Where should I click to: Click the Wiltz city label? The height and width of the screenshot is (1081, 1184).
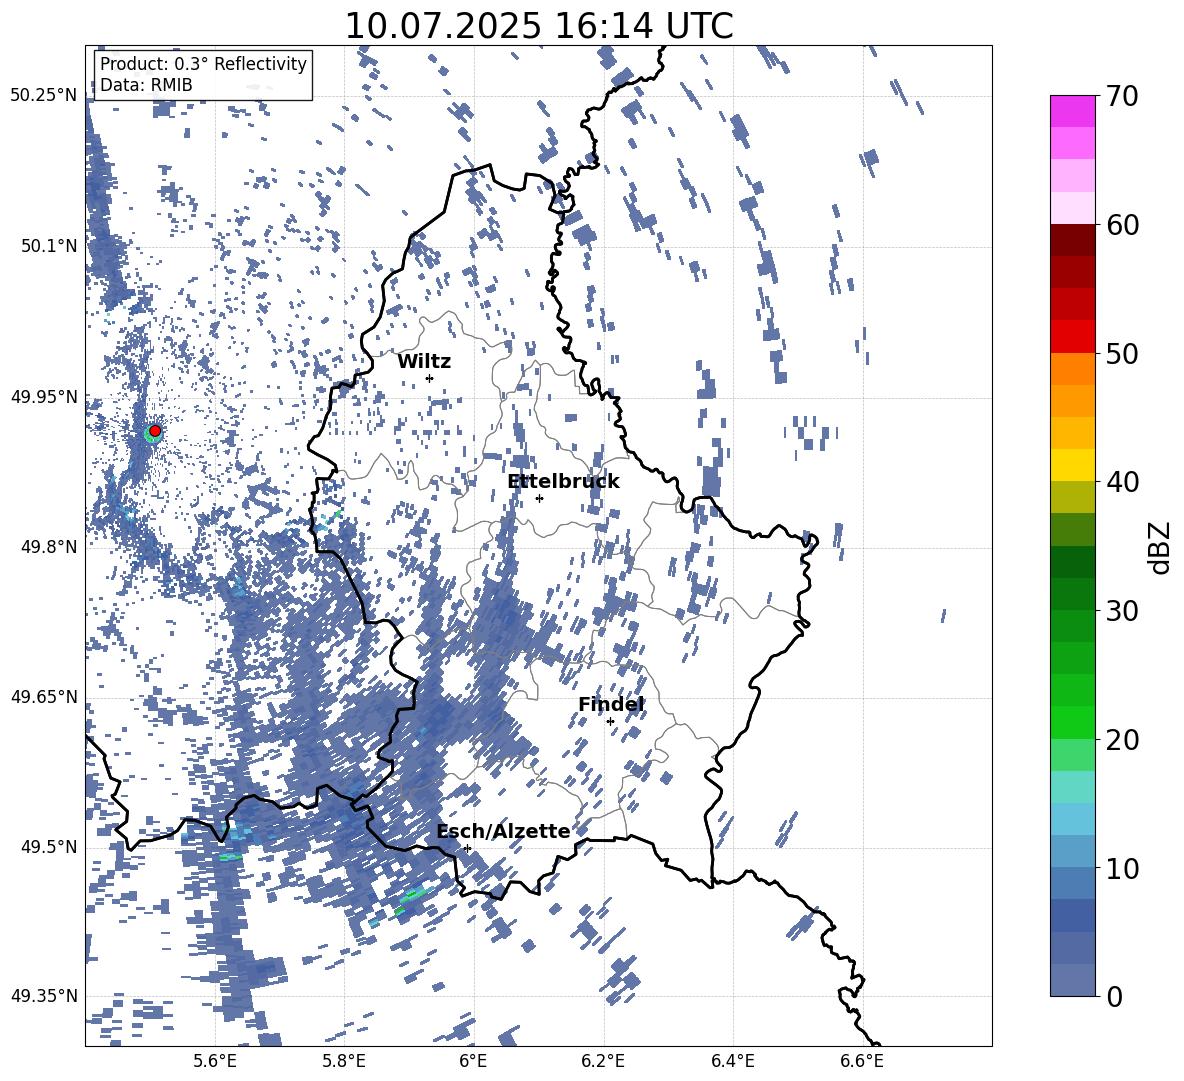click(424, 362)
